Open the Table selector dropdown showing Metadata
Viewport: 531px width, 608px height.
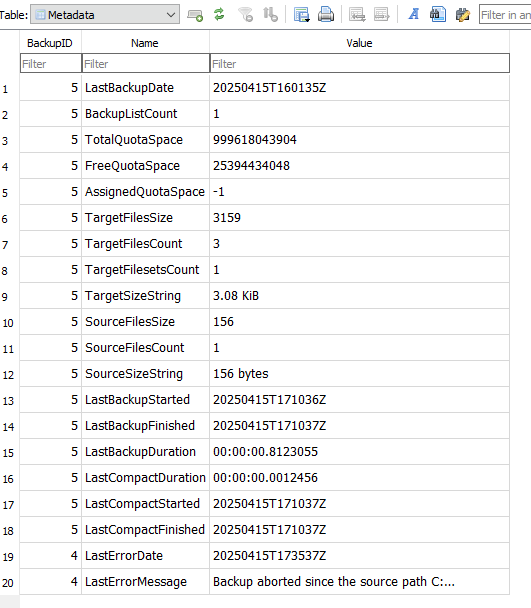[x=105, y=15]
